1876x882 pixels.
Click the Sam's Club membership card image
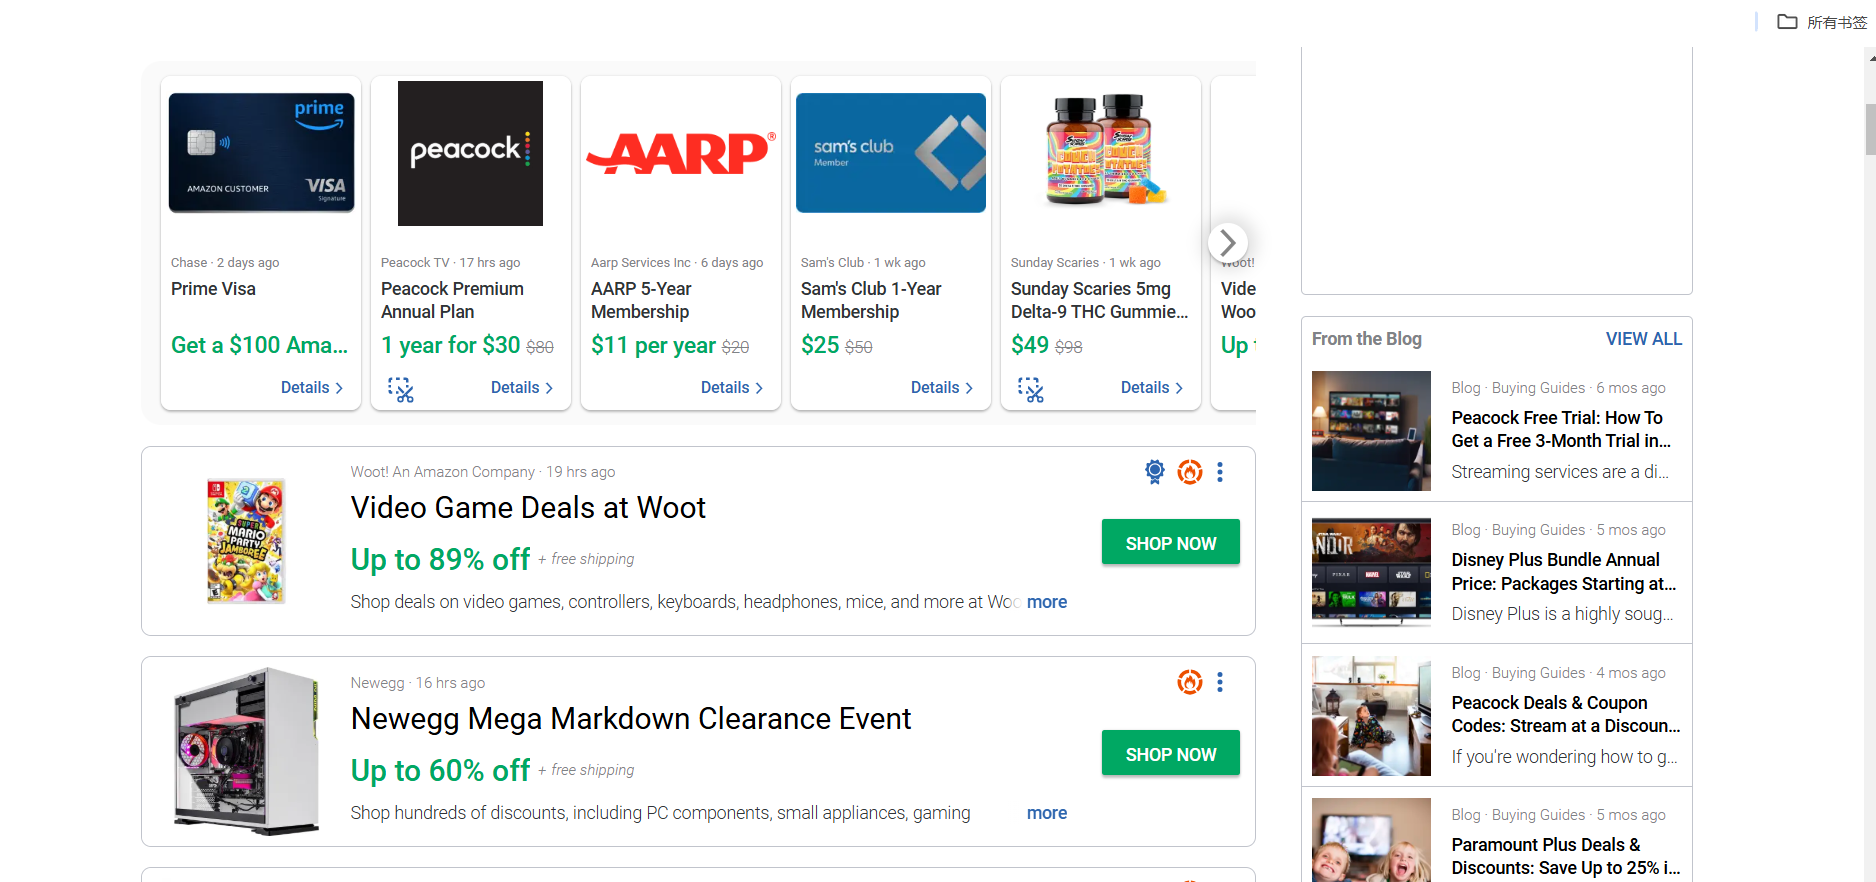coord(891,153)
